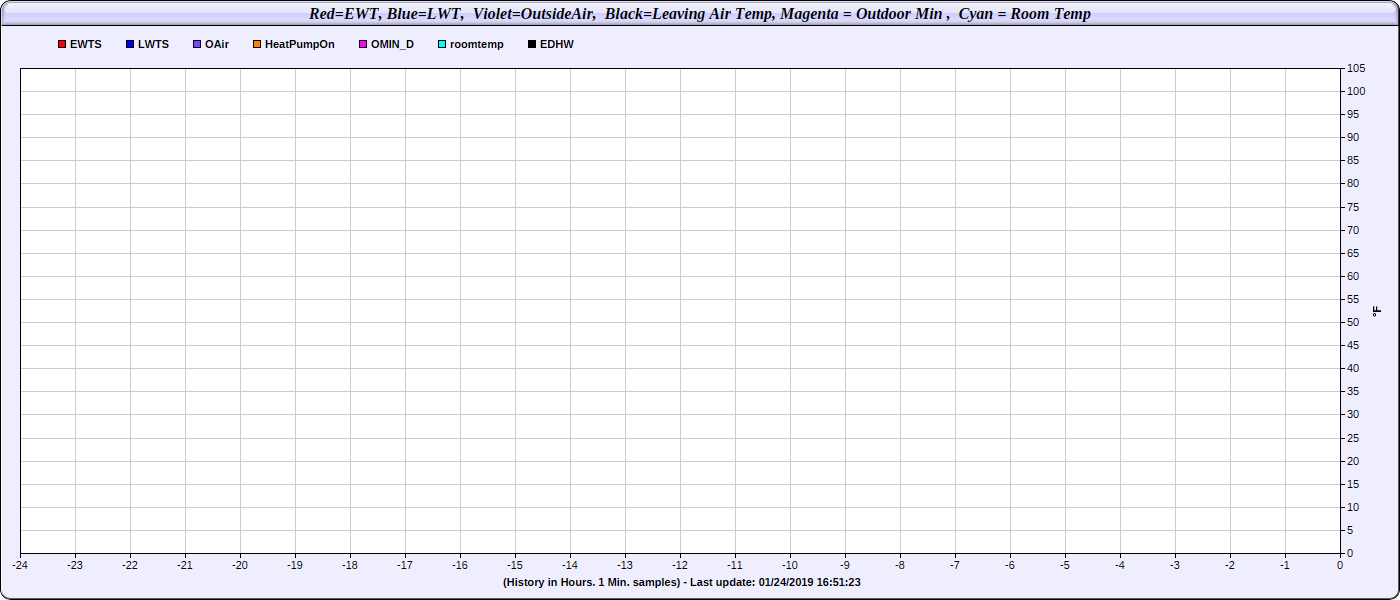Click the Last update timestamp caption
Viewport: 1400px width, 600px height.
[x=682, y=582]
